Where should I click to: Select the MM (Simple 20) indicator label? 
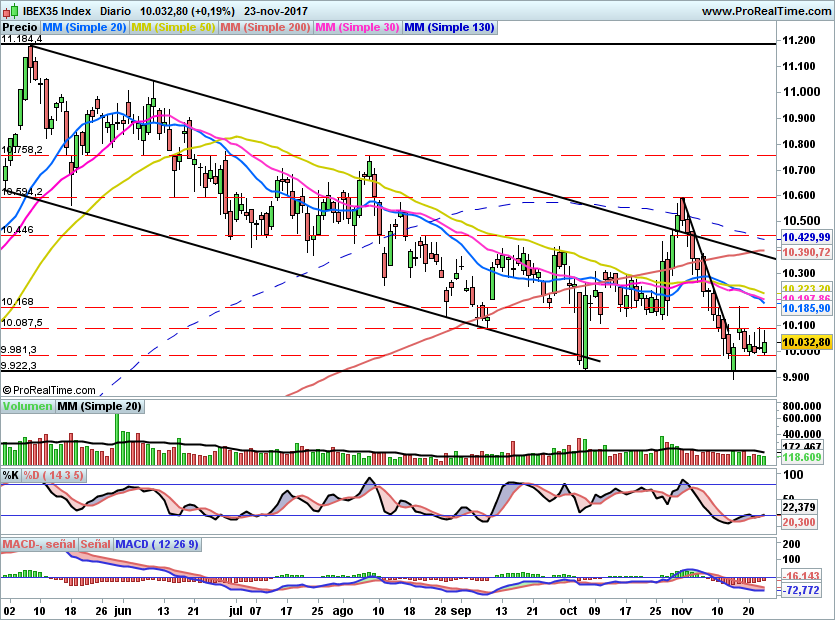point(84,28)
